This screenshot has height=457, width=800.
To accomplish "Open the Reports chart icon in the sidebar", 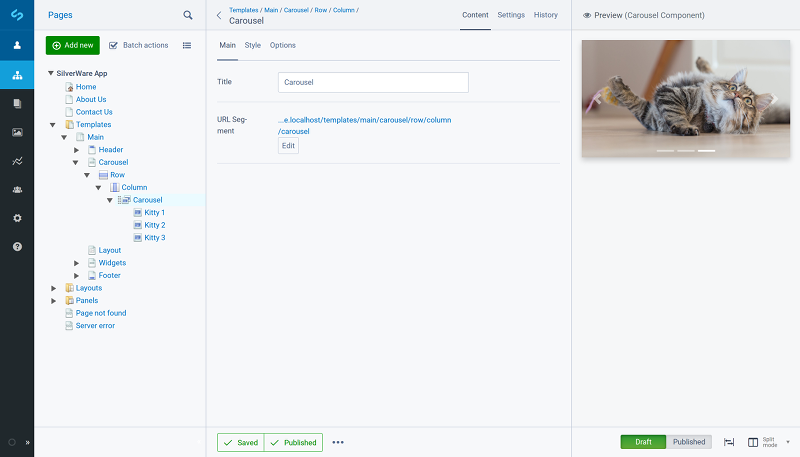I will click(x=17, y=160).
